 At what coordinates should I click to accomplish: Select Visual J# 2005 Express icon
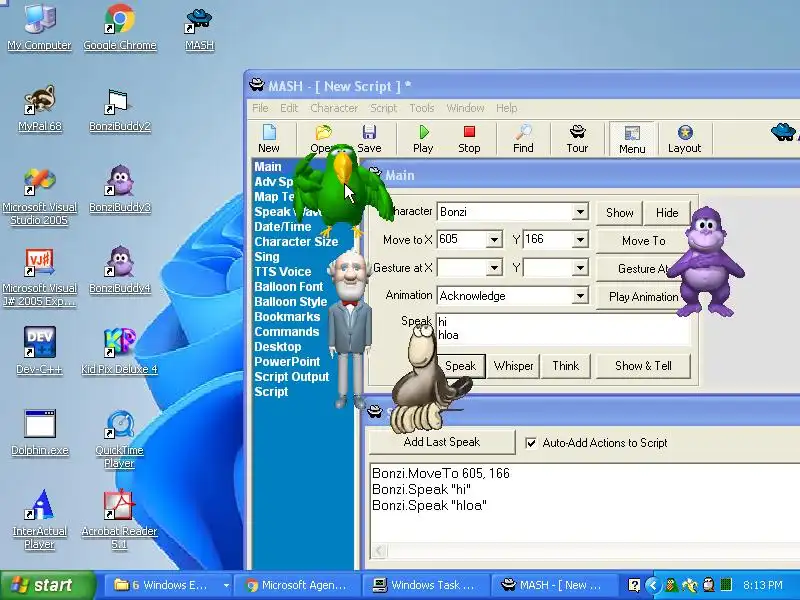point(39,277)
